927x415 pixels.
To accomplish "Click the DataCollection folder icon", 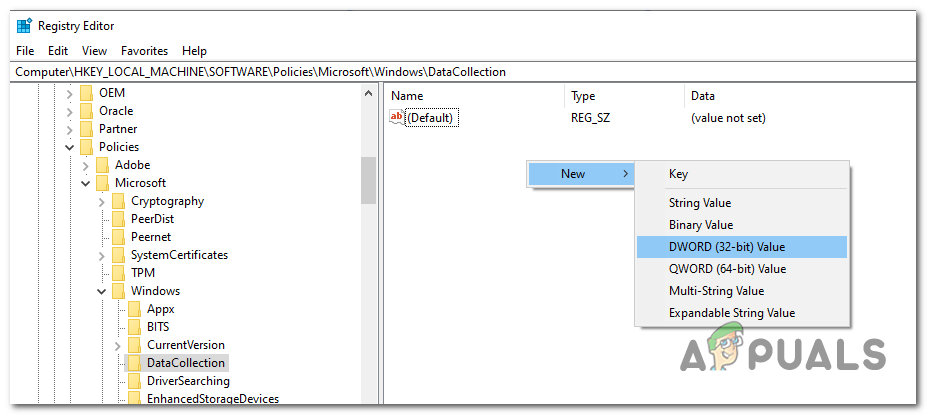I will point(135,363).
